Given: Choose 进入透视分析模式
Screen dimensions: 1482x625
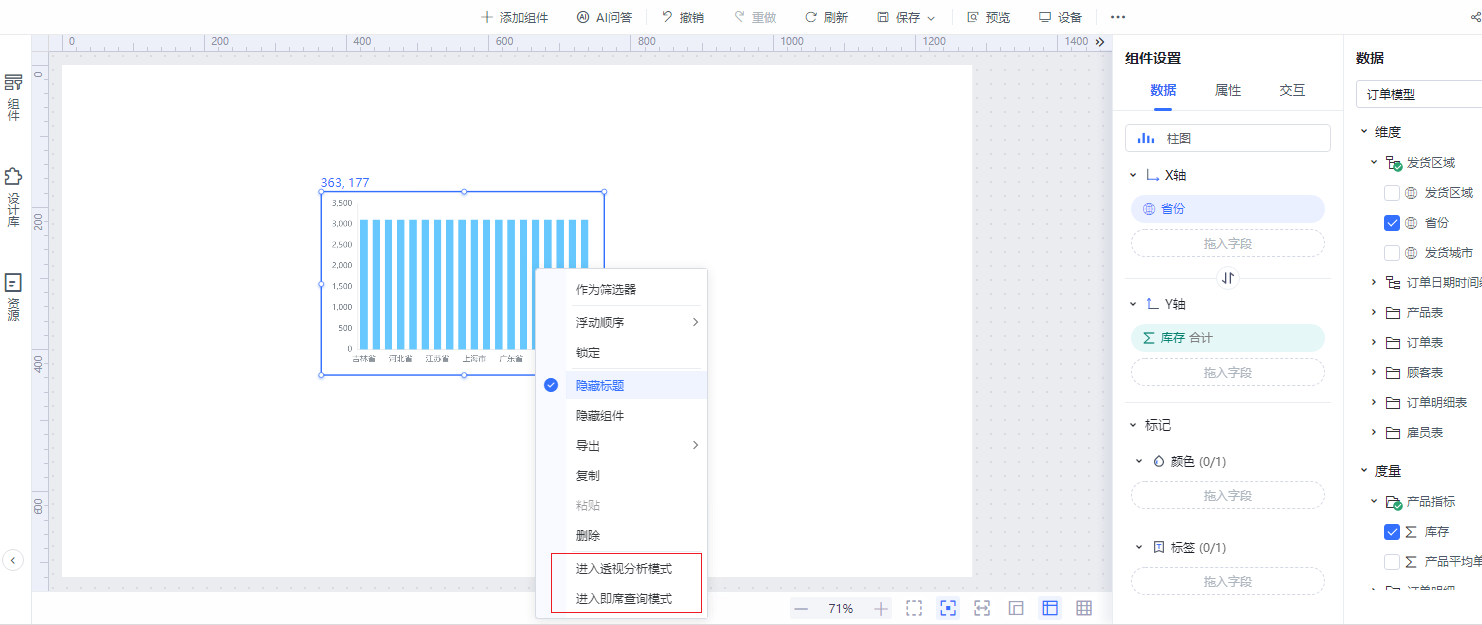Looking at the screenshot, I should [x=623, y=569].
